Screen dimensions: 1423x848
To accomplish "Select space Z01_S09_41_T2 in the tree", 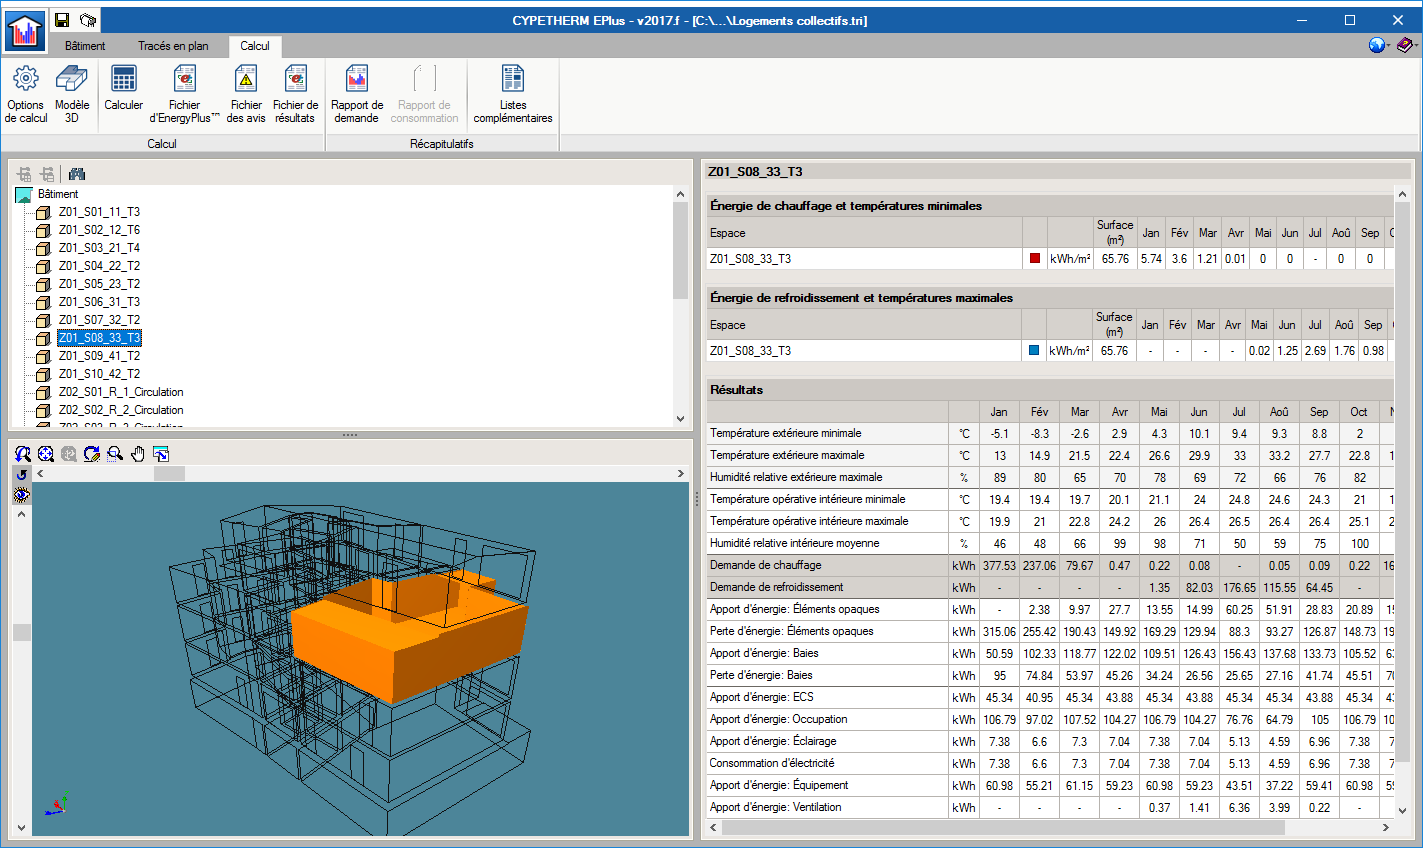I will [x=99, y=356].
